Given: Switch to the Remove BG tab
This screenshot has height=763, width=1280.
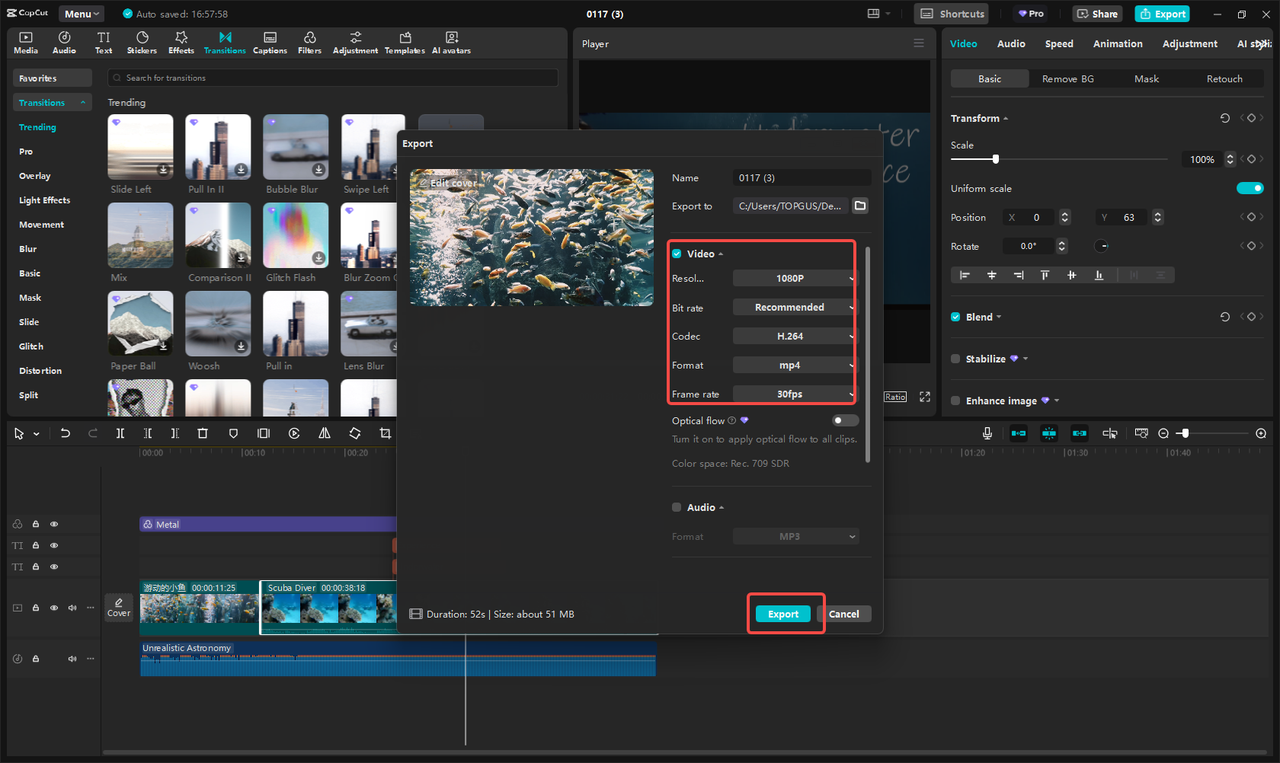Looking at the screenshot, I should [1067, 78].
